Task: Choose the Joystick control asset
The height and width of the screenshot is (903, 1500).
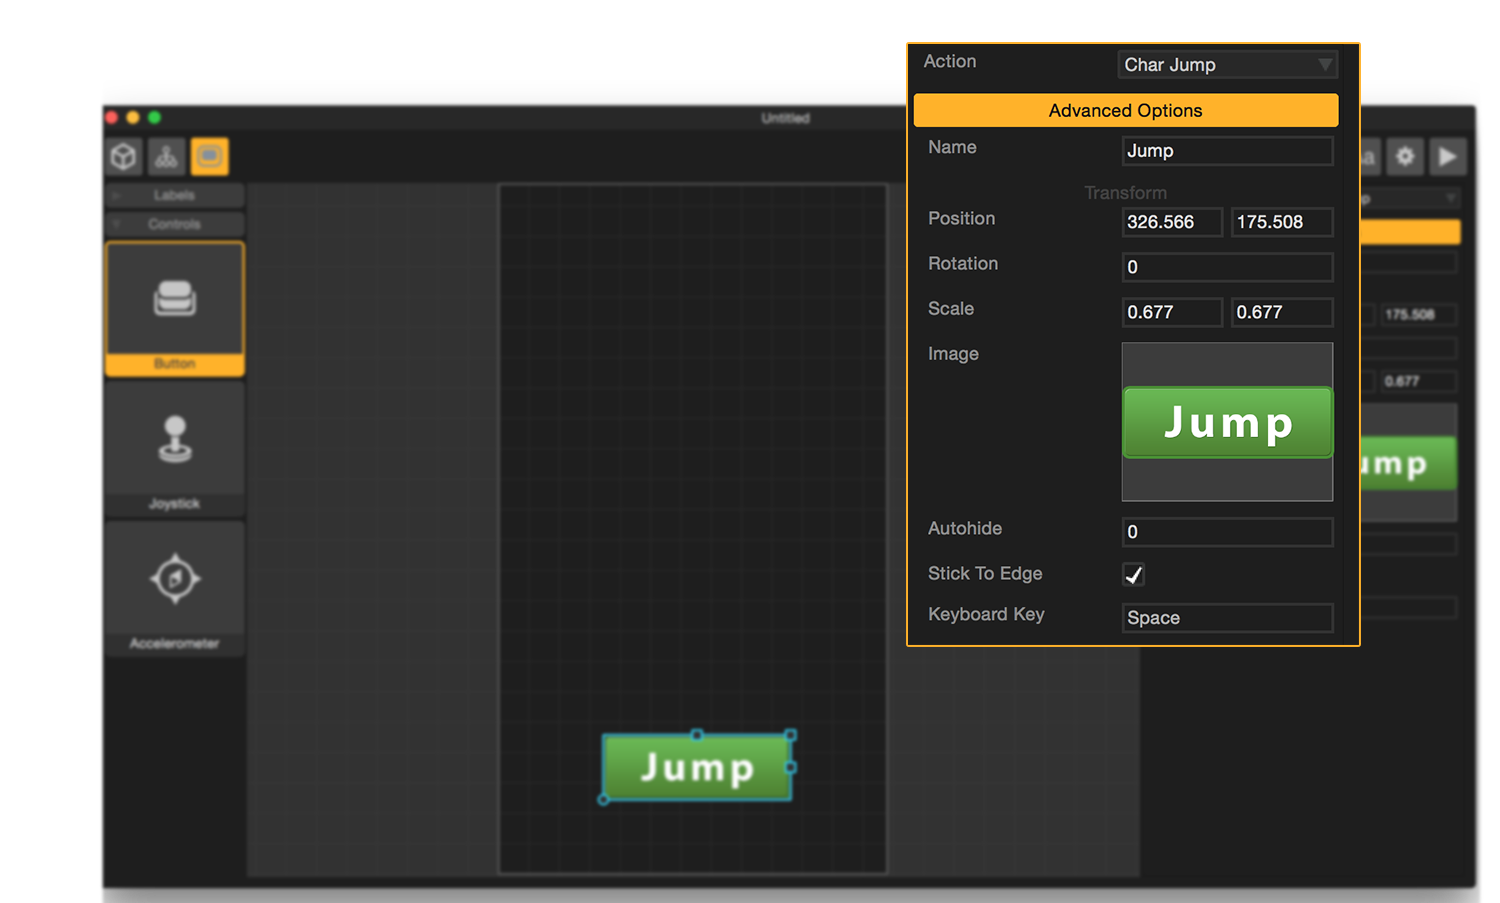Action: tap(175, 447)
